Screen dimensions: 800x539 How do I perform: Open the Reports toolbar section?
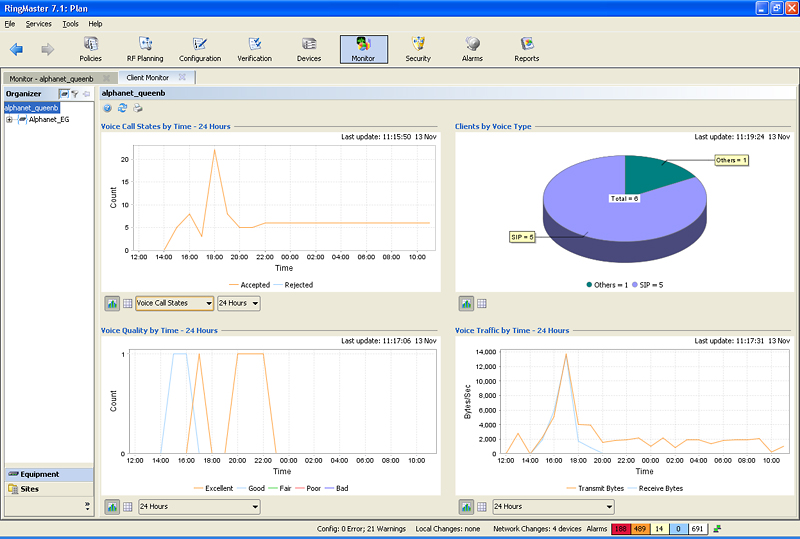point(527,48)
